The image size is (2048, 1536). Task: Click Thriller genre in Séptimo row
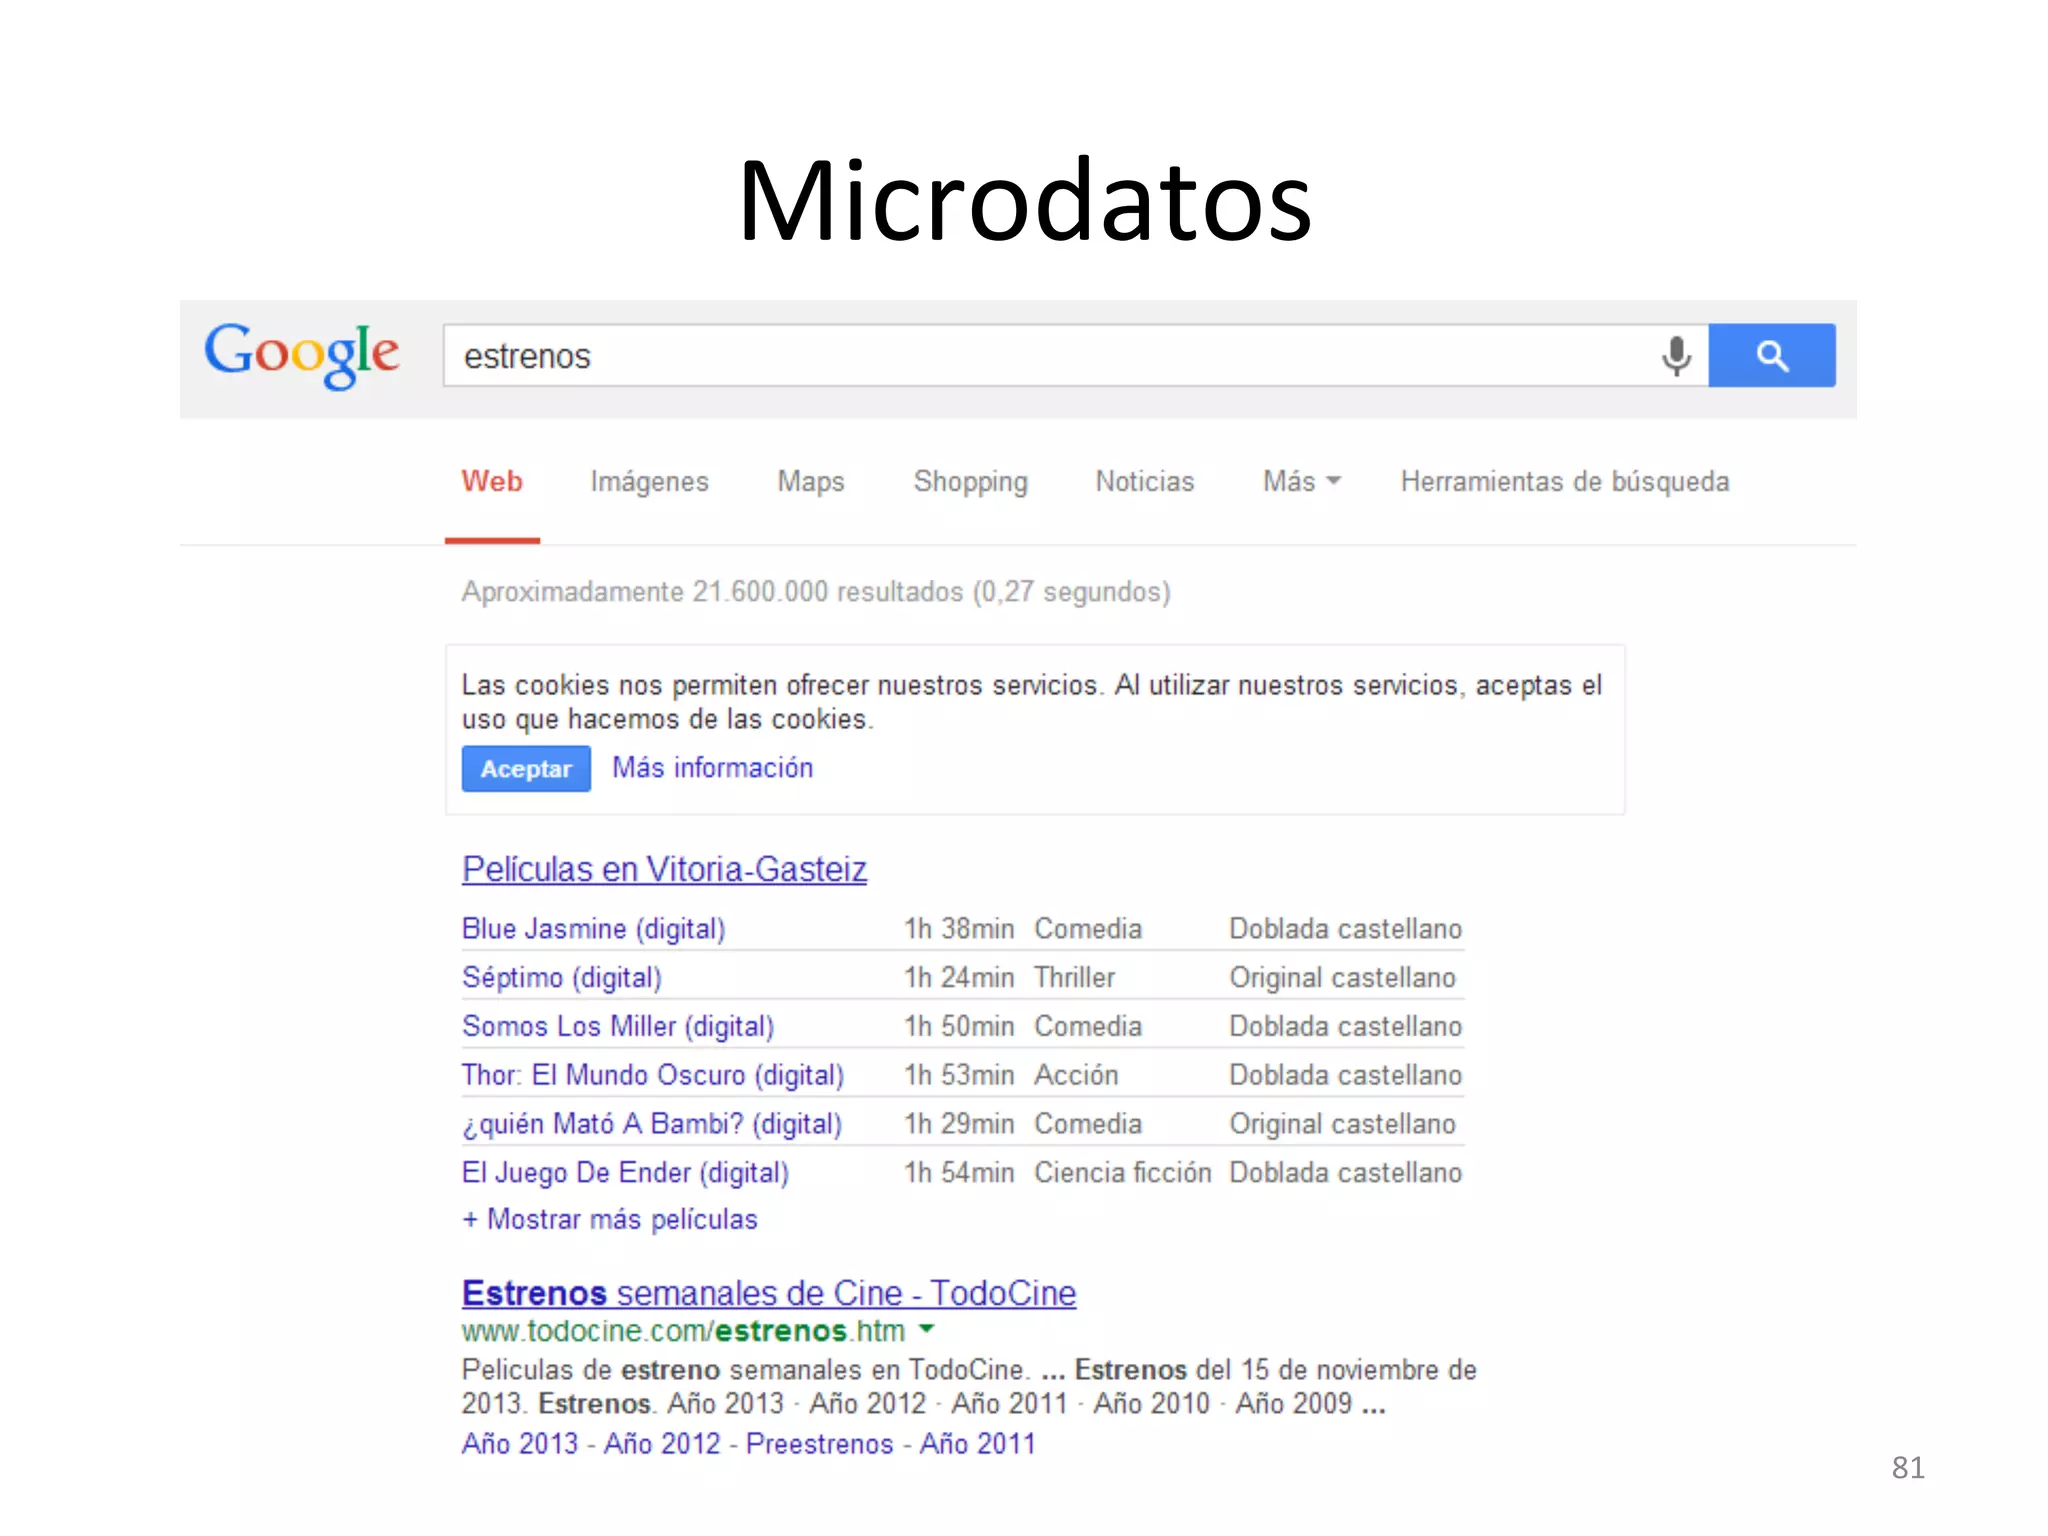1075,978
